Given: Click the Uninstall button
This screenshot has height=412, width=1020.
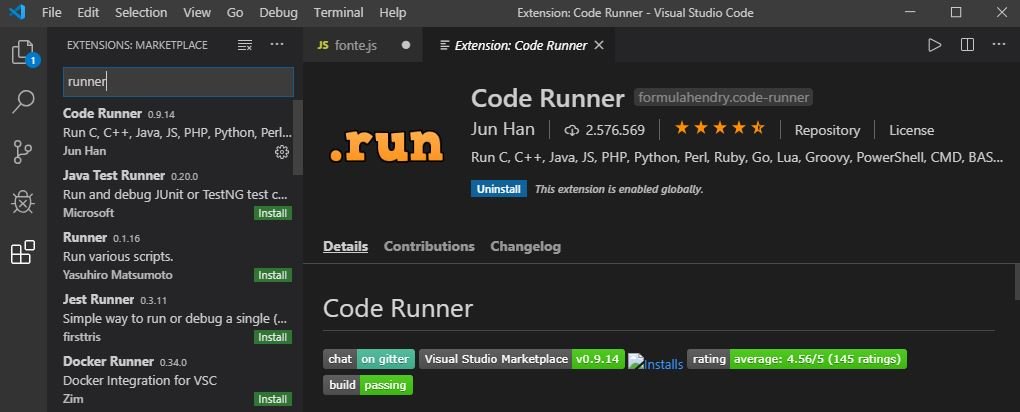Looking at the screenshot, I should pos(499,189).
